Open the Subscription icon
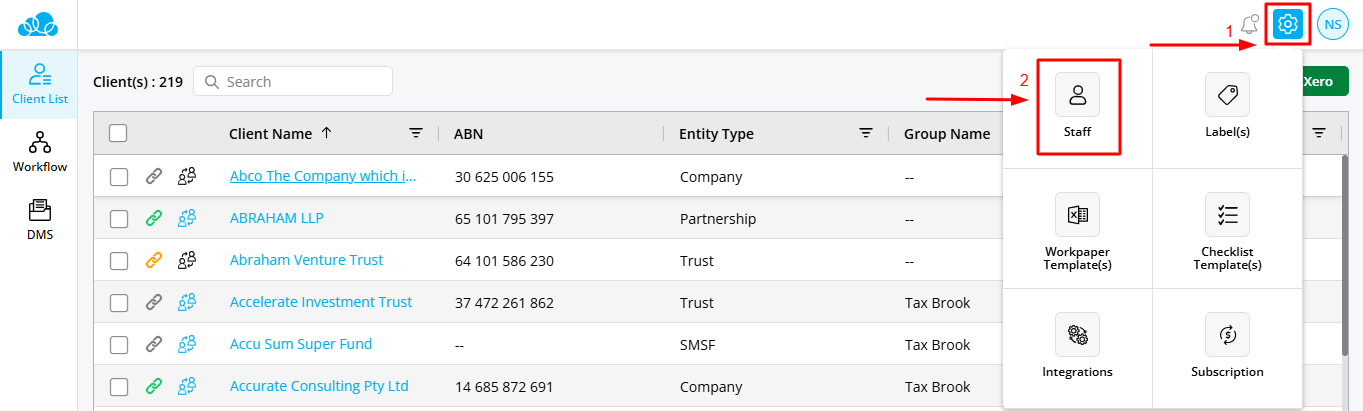The image size is (1363, 411). pos(1227,335)
